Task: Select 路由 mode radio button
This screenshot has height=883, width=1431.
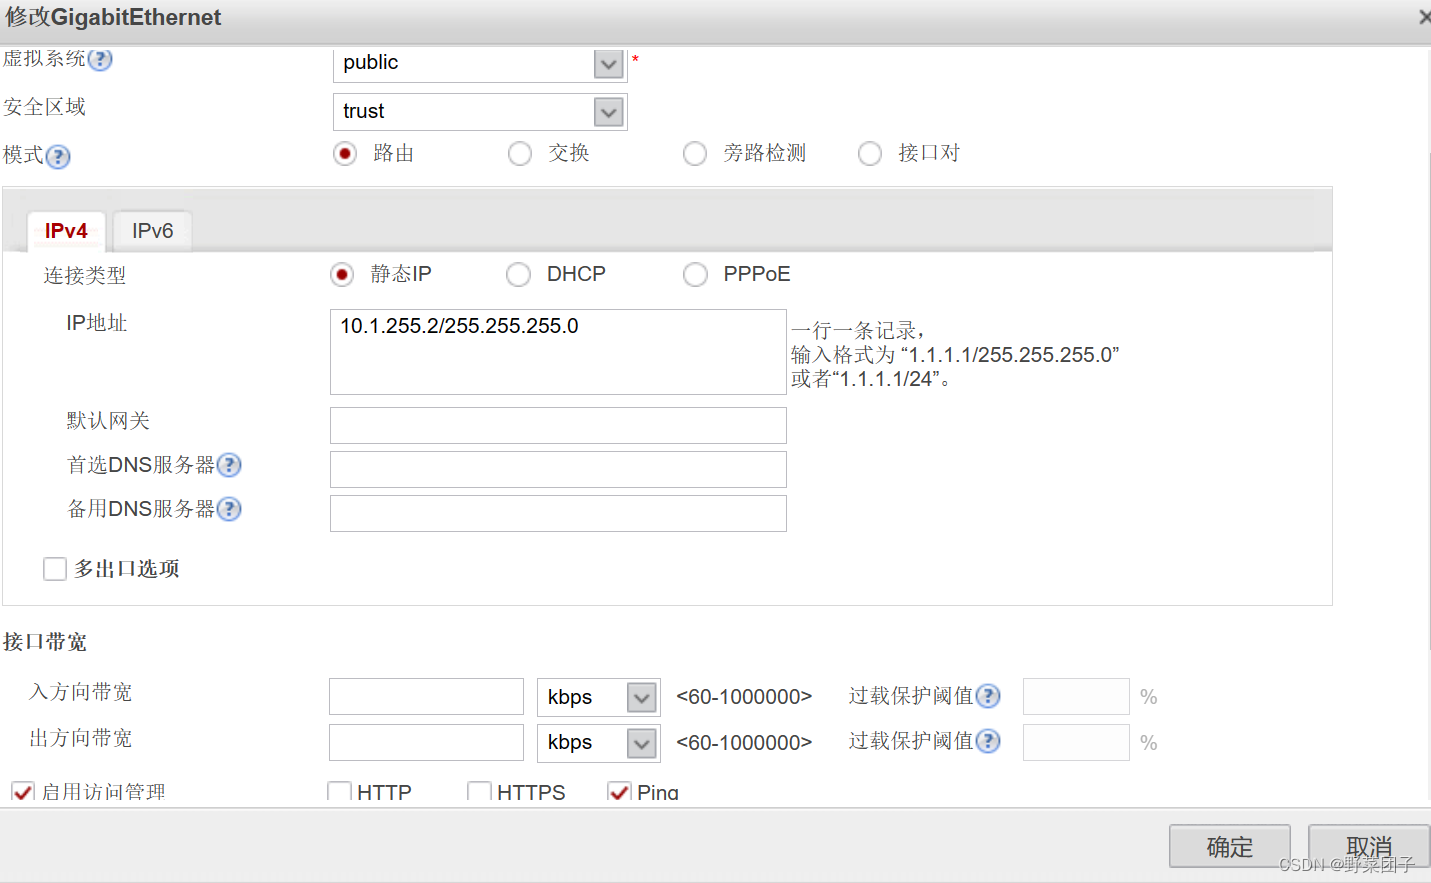Action: pos(345,154)
